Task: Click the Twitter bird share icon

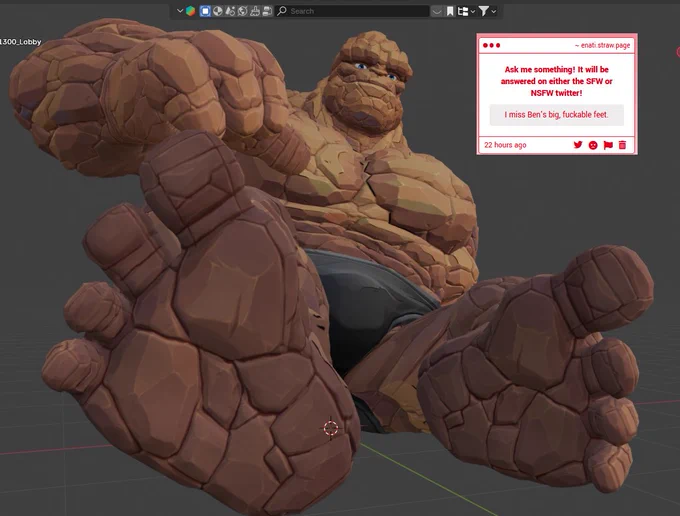Action: tap(578, 145)
